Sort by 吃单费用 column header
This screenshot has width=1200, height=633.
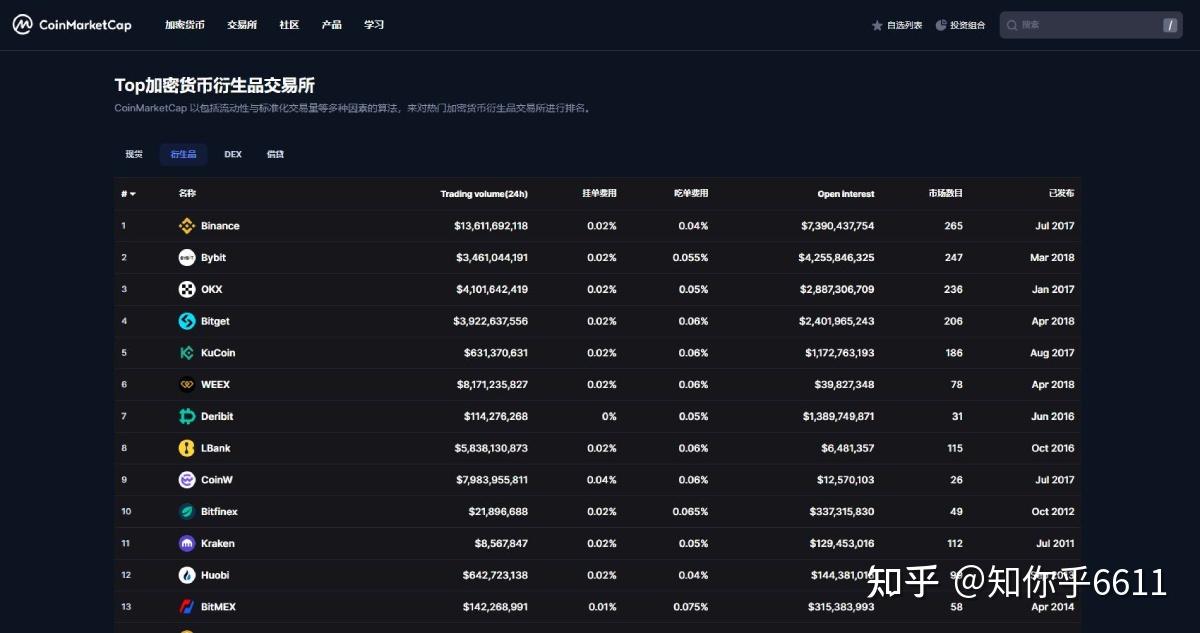(x=691, y=194)
